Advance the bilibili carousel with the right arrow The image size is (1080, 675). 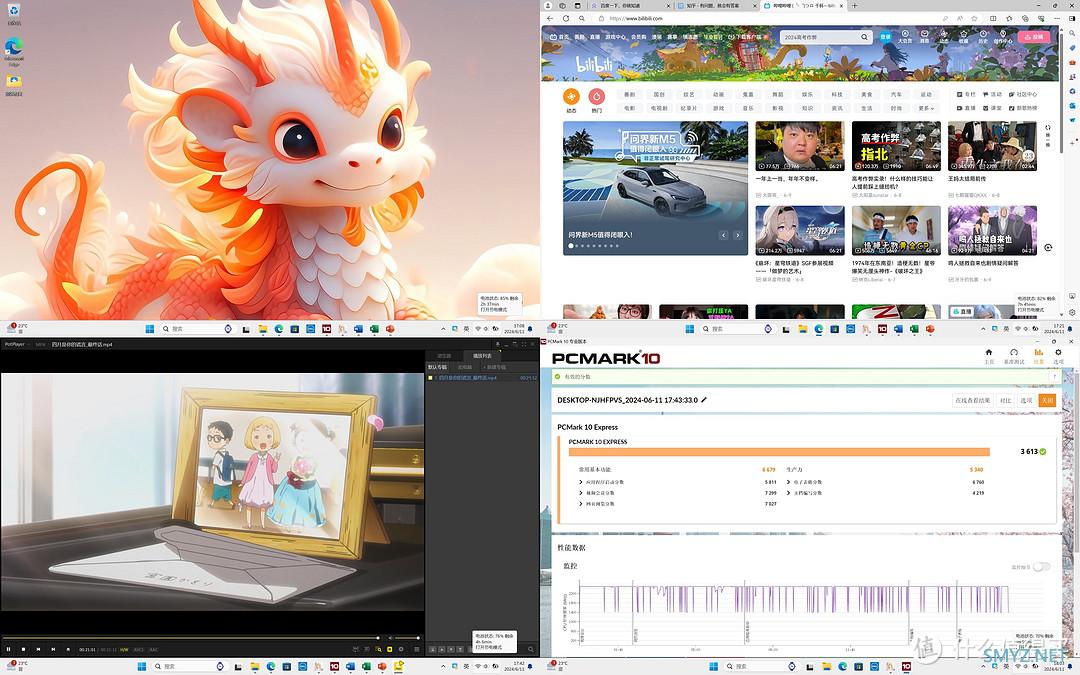pos(738,235)
